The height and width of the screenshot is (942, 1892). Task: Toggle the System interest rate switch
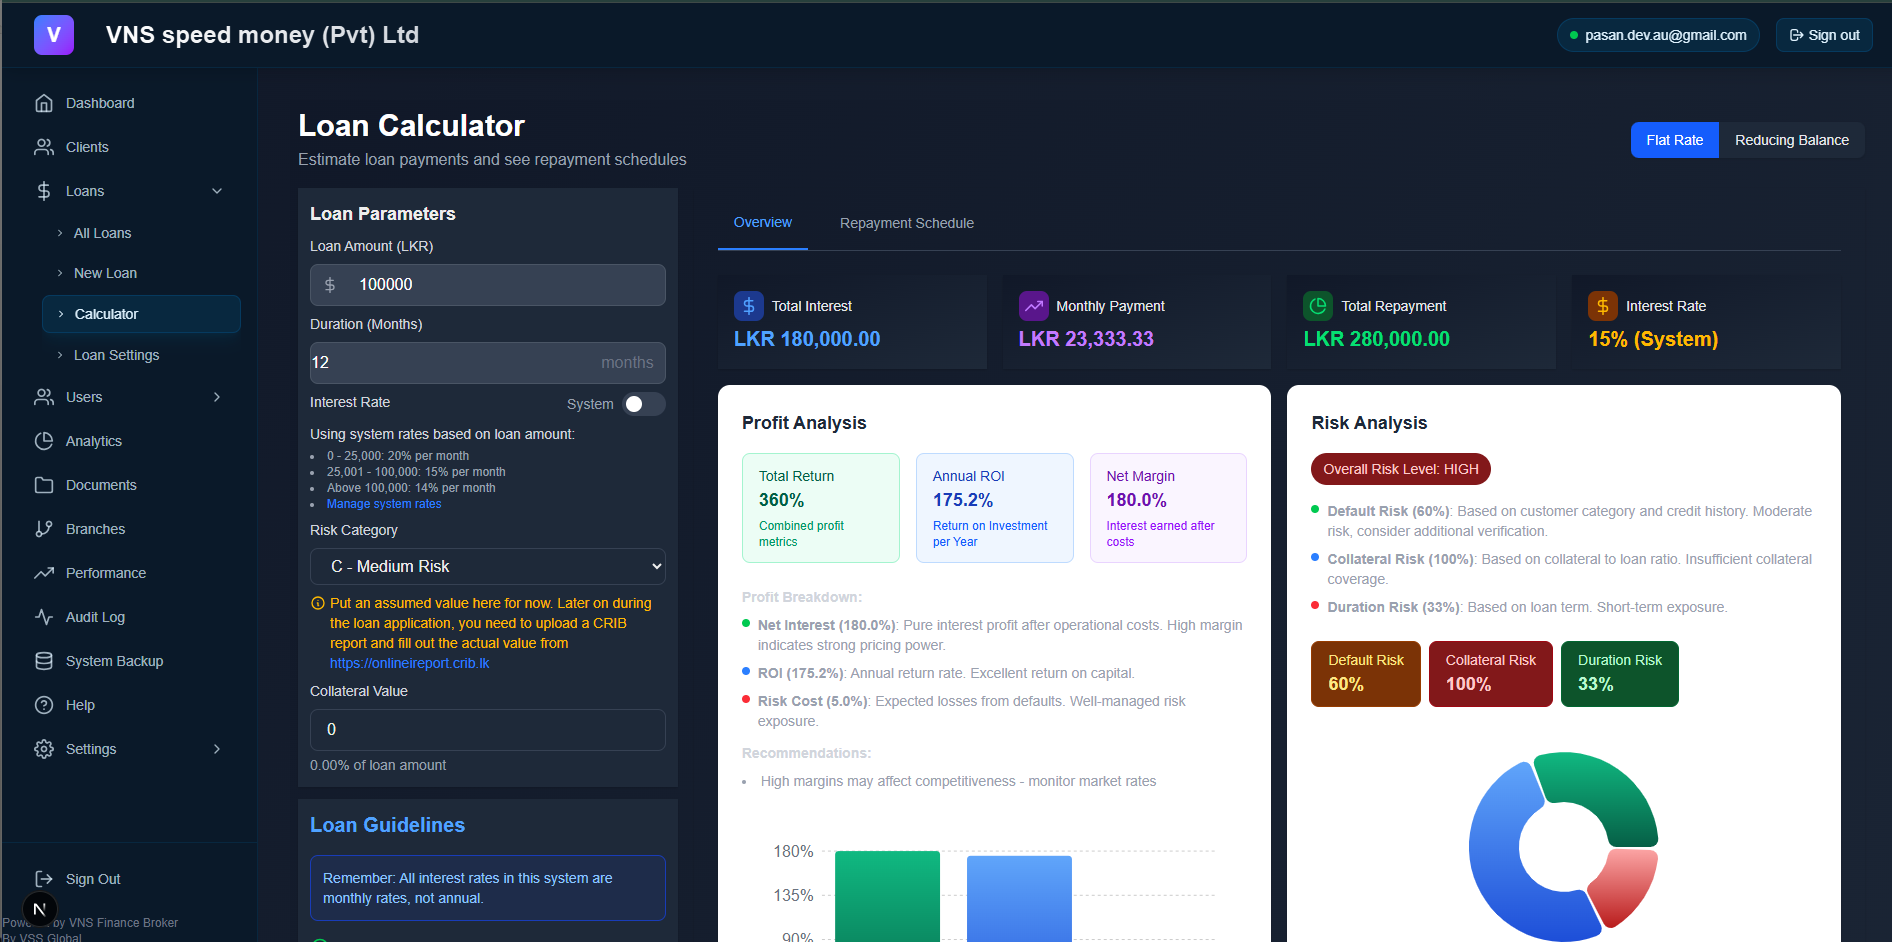[x=643, y=404]
